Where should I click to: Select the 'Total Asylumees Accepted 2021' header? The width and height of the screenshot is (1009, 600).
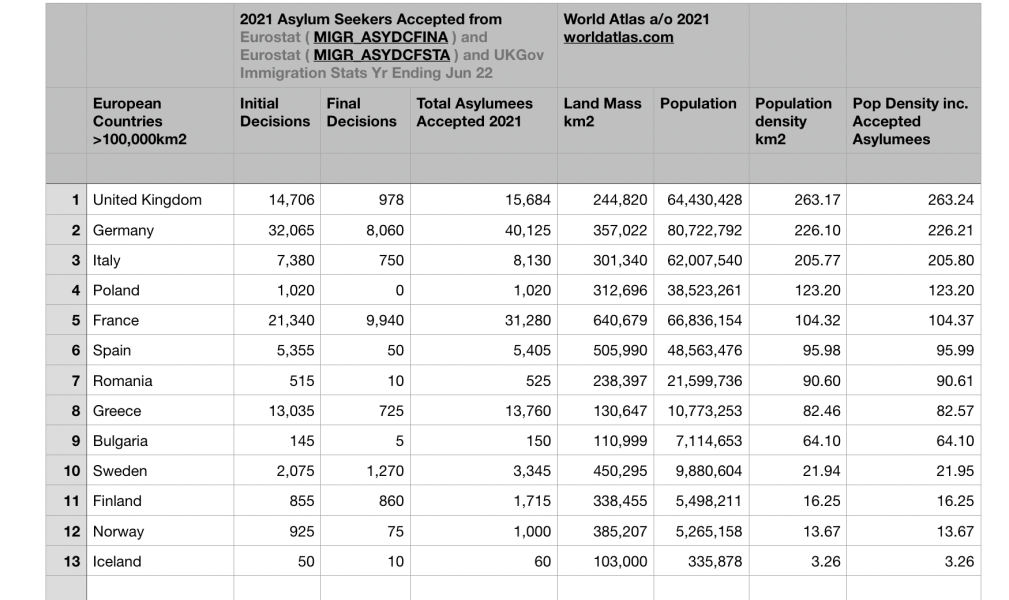[x=484, y=121]
